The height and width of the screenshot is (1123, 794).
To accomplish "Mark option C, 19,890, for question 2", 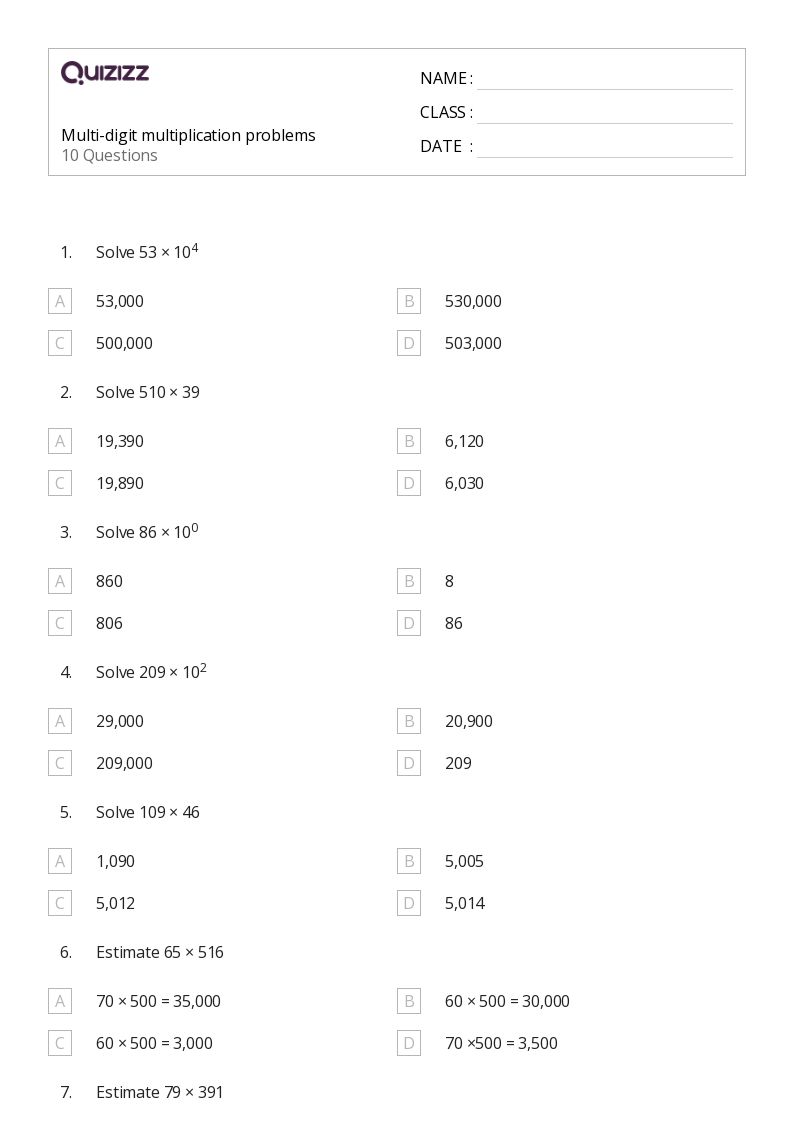I will 60,483.
